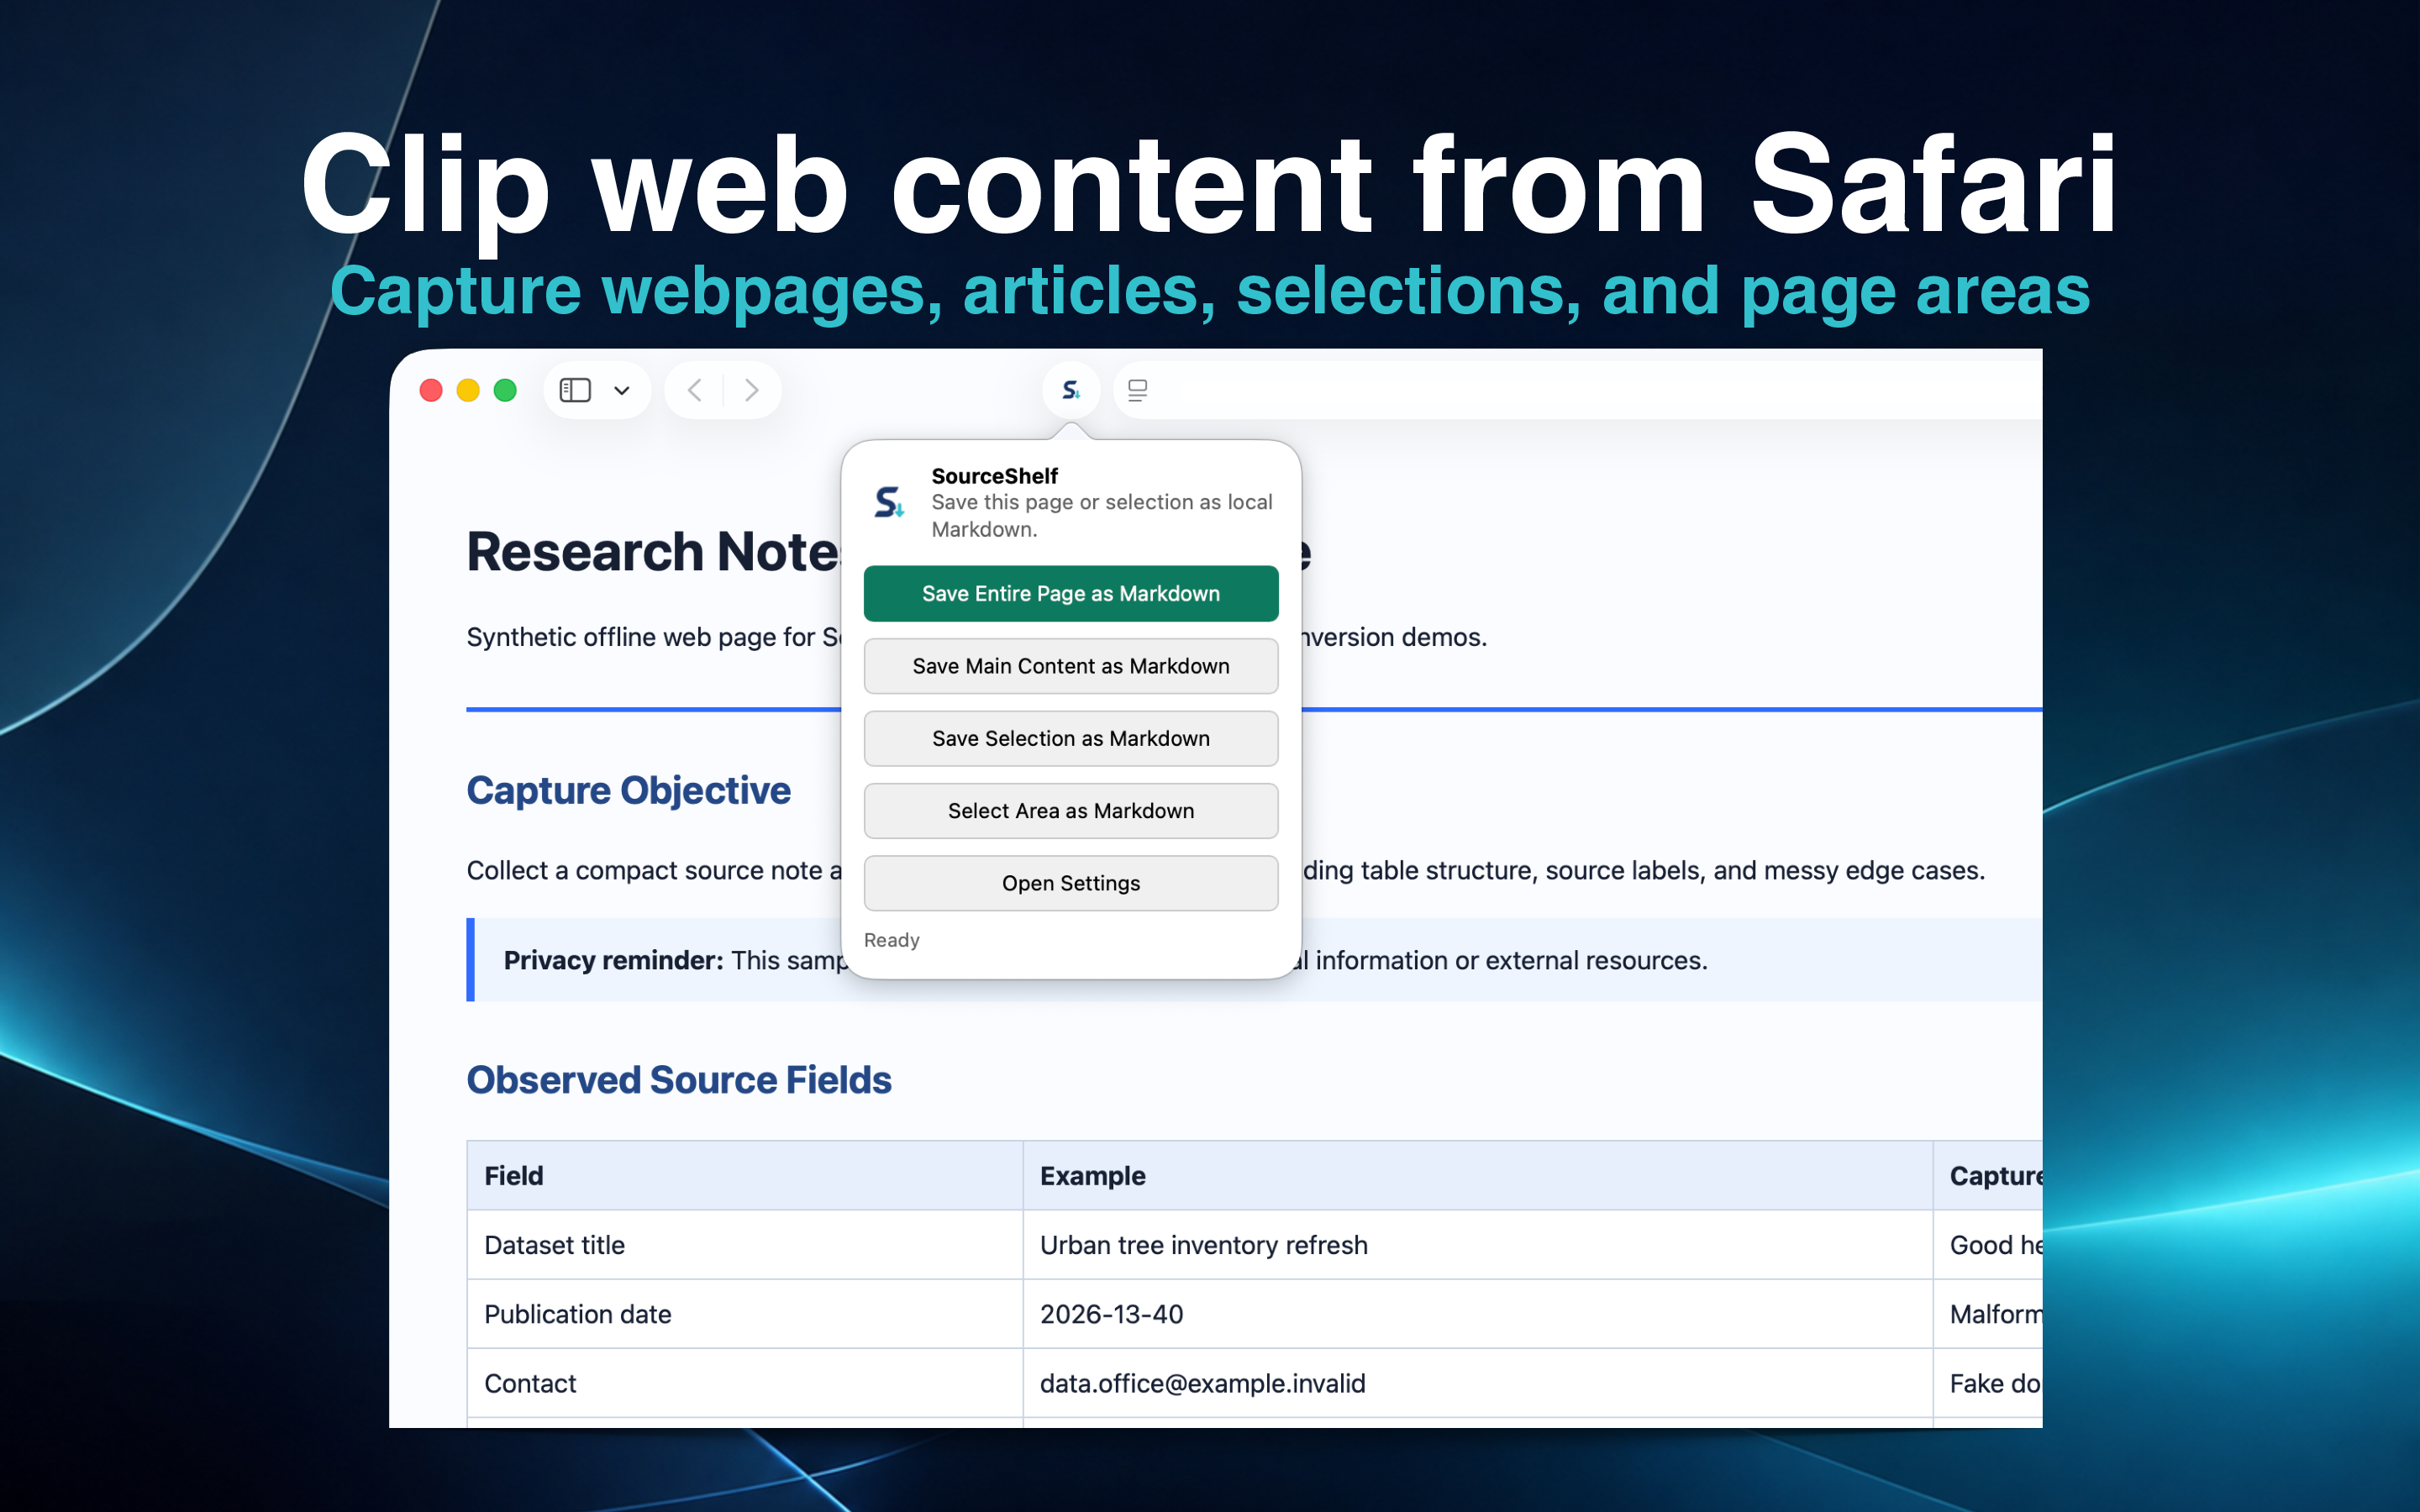Choose Save Selection as Markdown
2420x1512 pixels.
point(1071,738)
